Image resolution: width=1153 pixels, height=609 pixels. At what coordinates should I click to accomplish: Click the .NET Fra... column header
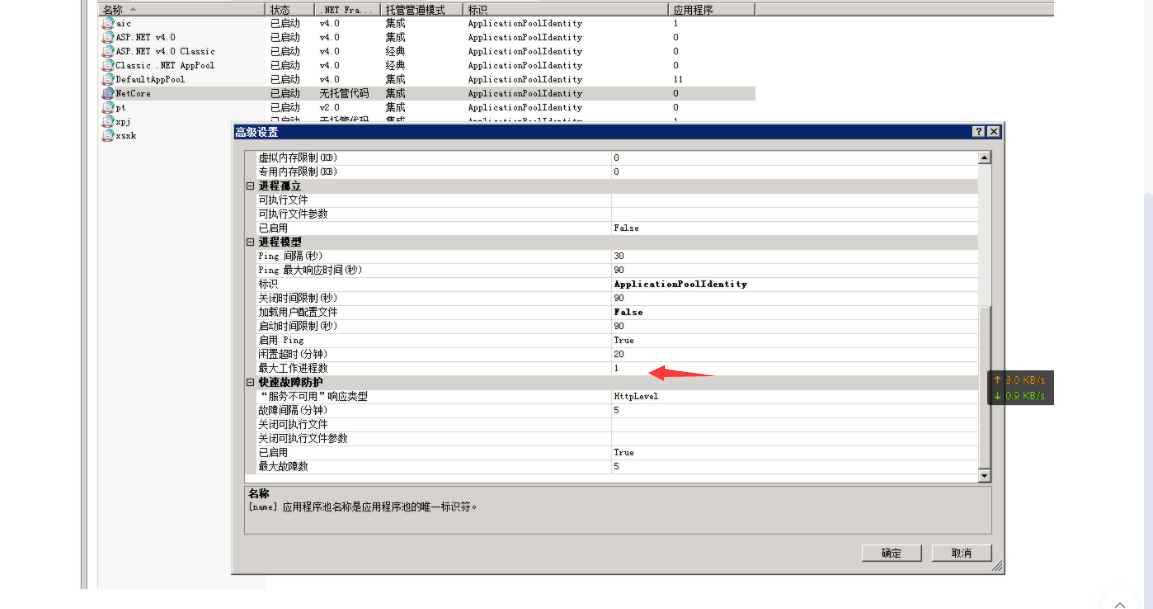click(348, 10)
